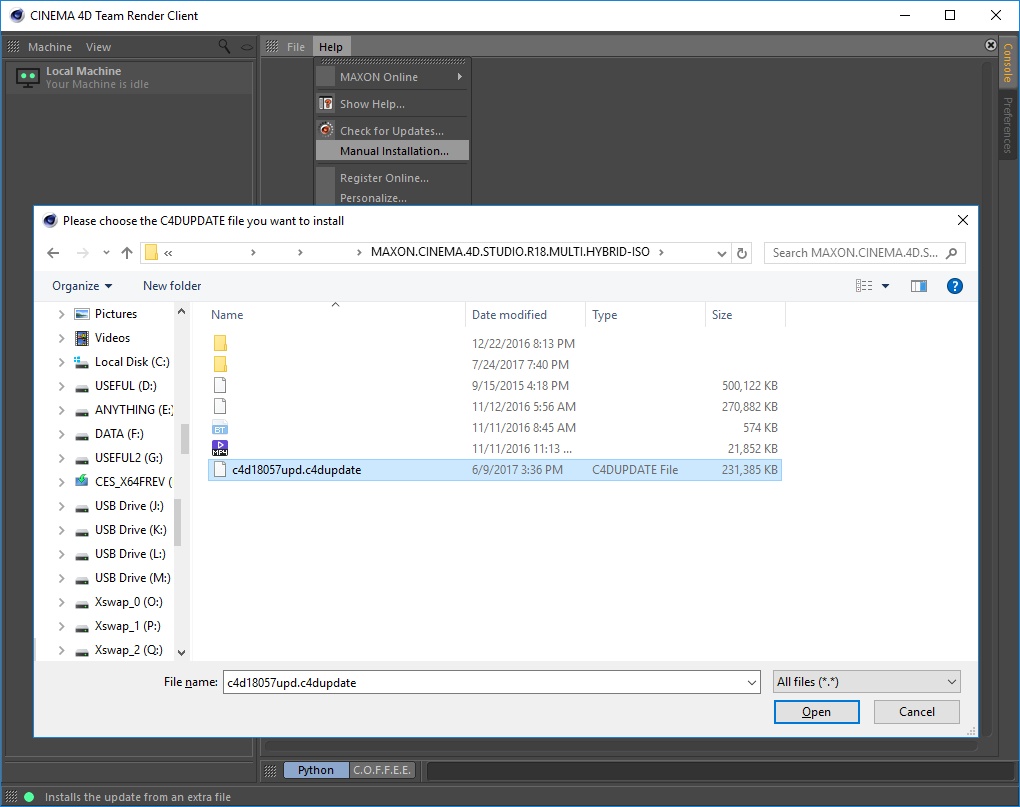
Task: Go up one folder level arrow
Action: tap(127, 253)
